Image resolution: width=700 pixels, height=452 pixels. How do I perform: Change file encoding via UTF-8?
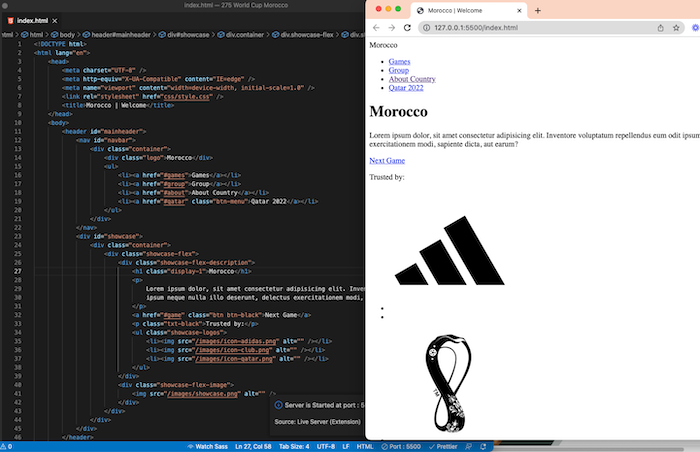(326, 446)
